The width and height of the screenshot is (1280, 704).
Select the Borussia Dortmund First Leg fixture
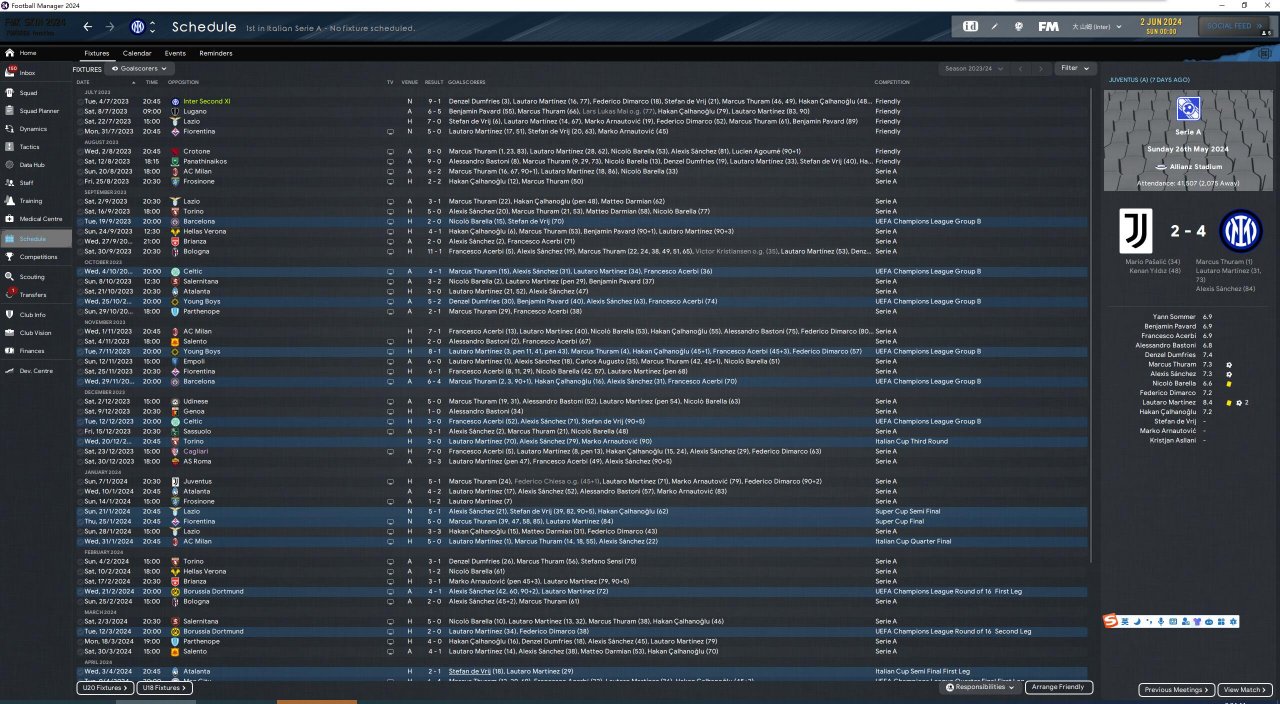[584, 591]
